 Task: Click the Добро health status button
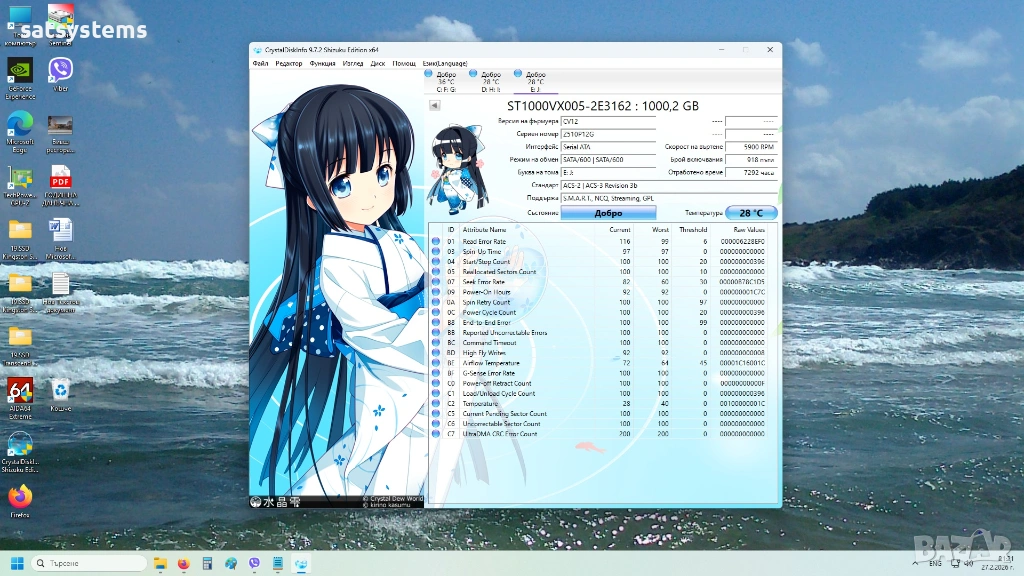pos(608,213)
